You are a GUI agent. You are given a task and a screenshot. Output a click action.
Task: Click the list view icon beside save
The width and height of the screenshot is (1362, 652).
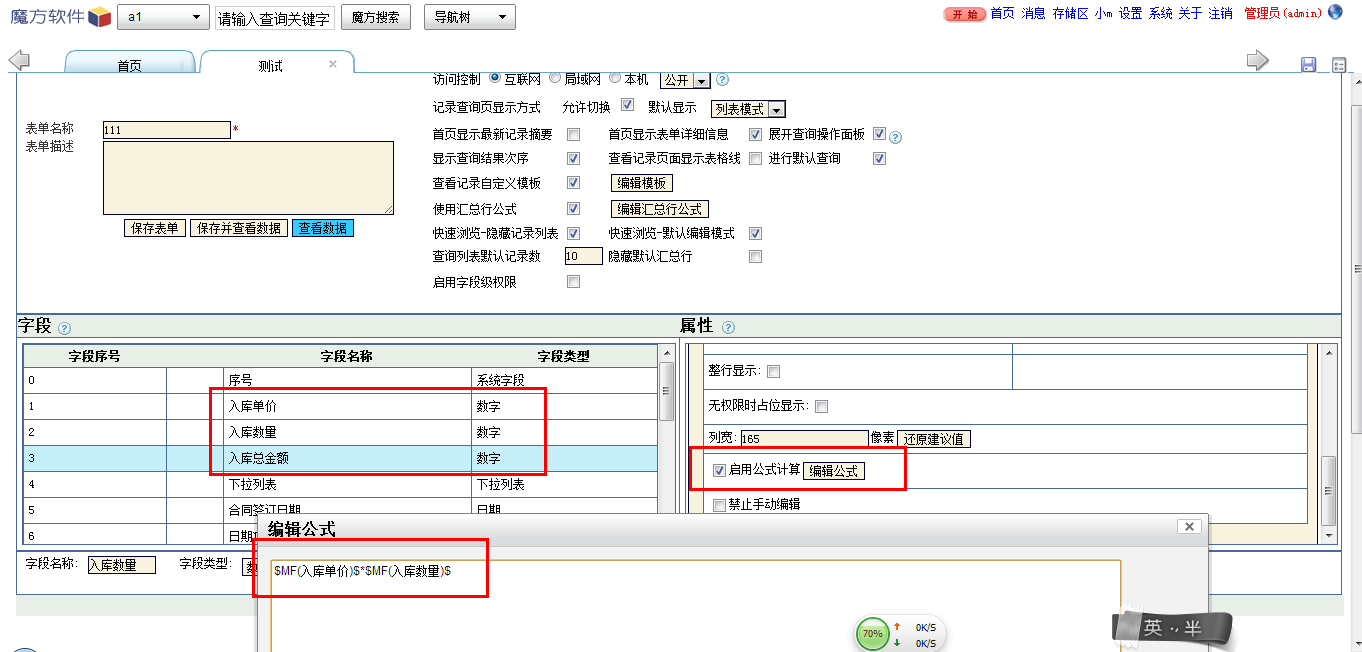(x=1339, y=64)
